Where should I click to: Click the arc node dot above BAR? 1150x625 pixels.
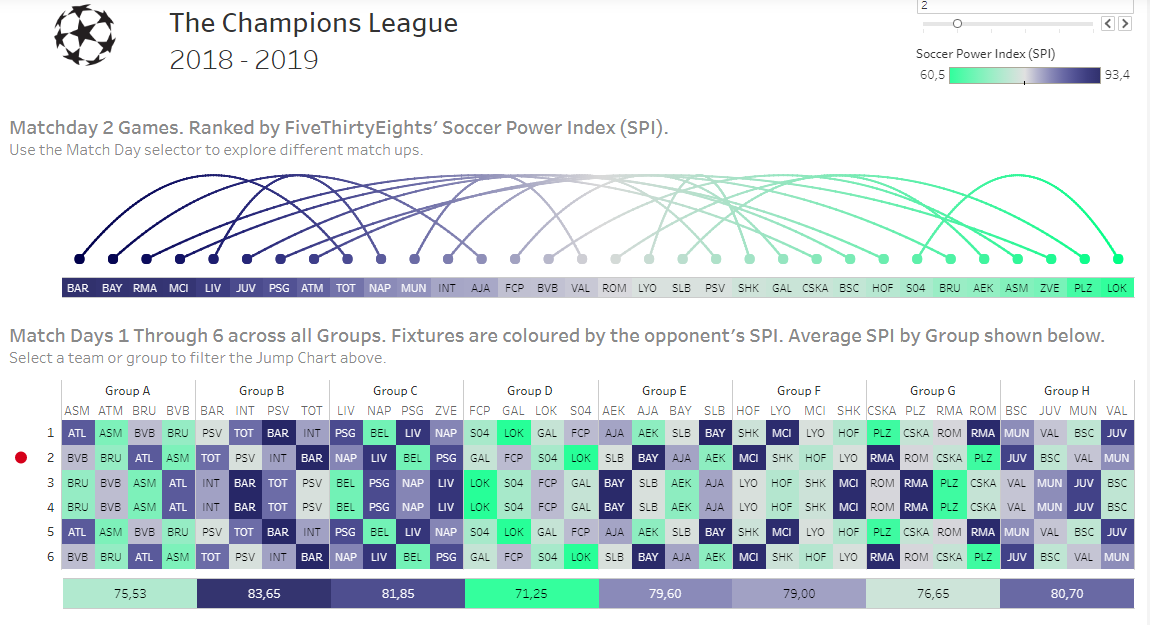(x=79, y=258)
